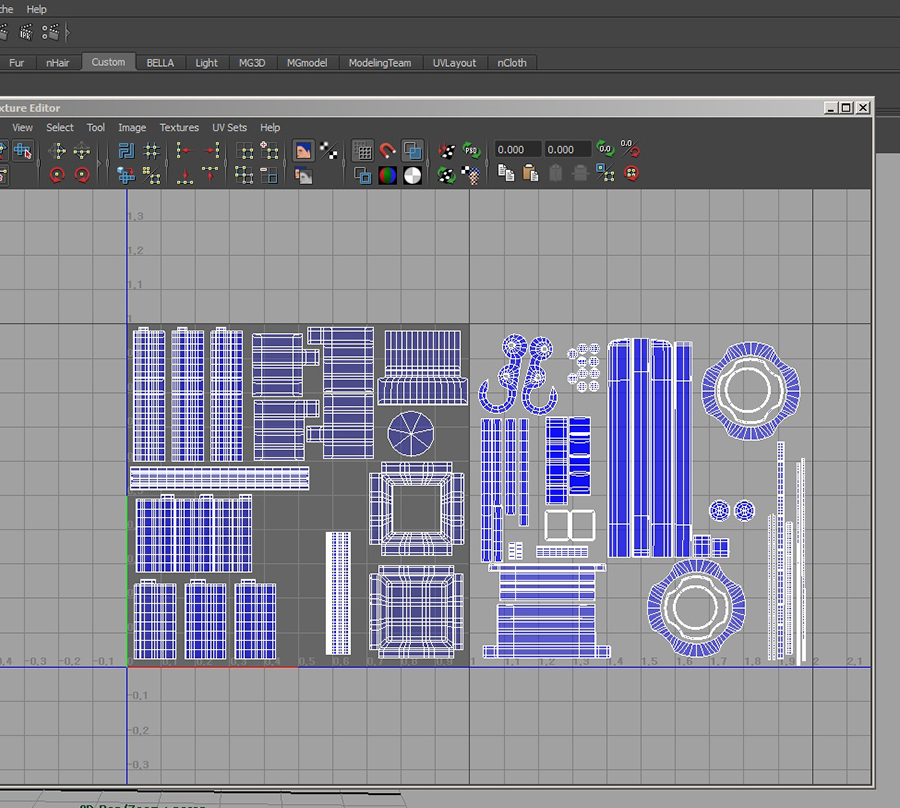Click the PSD network update icon
This screenshot has width=900, height=808.
click(x=472, y=151)
